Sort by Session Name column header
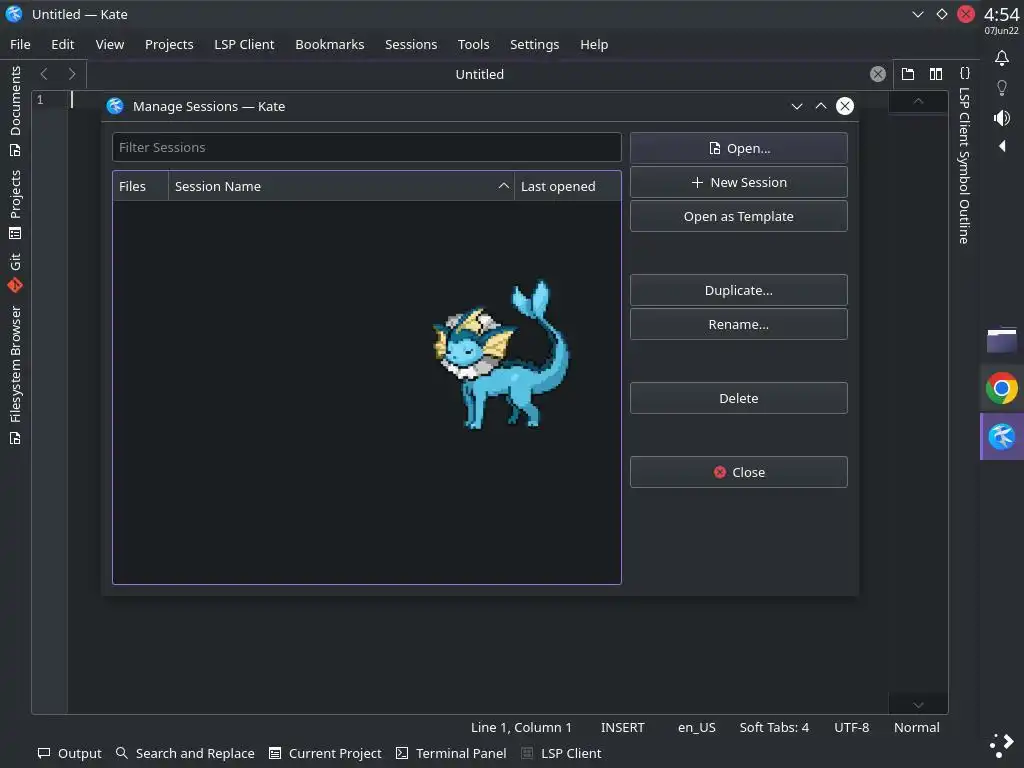Viewport: 1024px width, 768px height. click(341, 186)
